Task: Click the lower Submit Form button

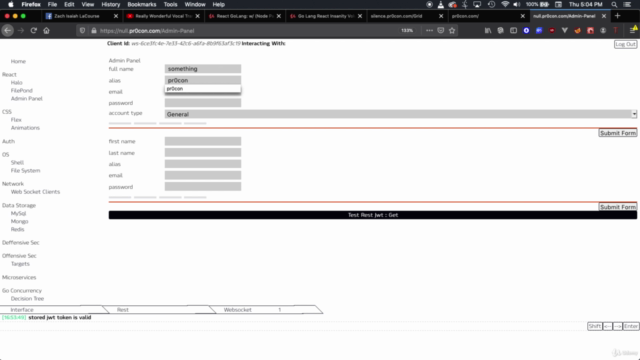Action: tap(618, 207)
